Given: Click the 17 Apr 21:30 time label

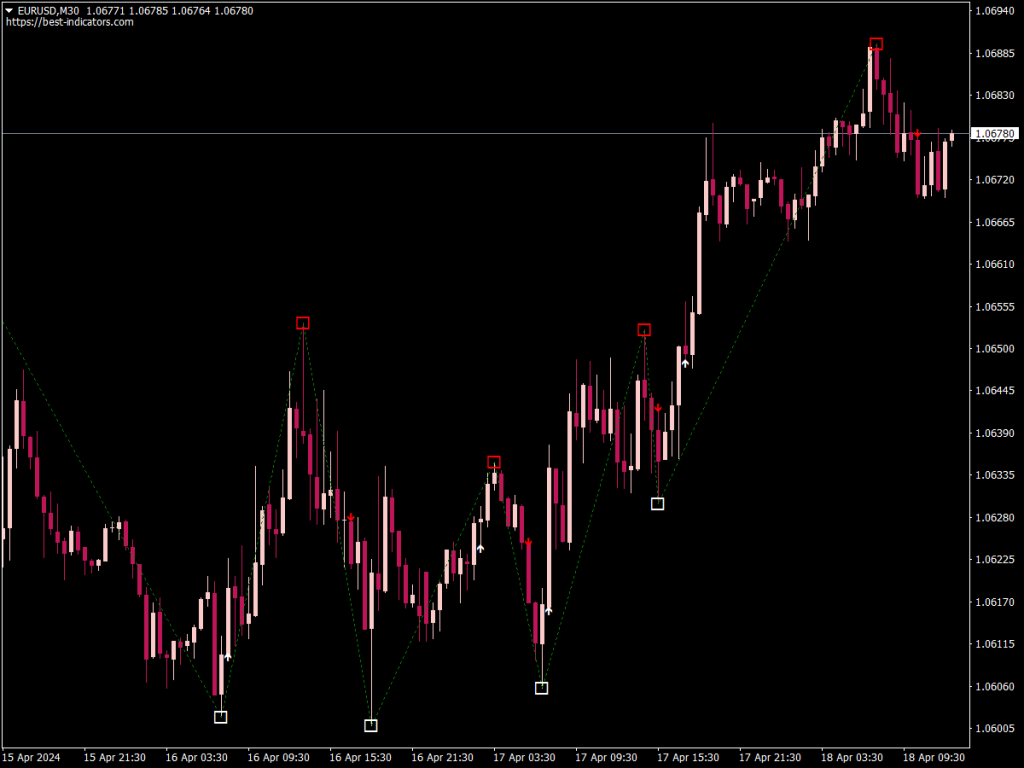Looking at the screenshot, I should pos(770,758).
